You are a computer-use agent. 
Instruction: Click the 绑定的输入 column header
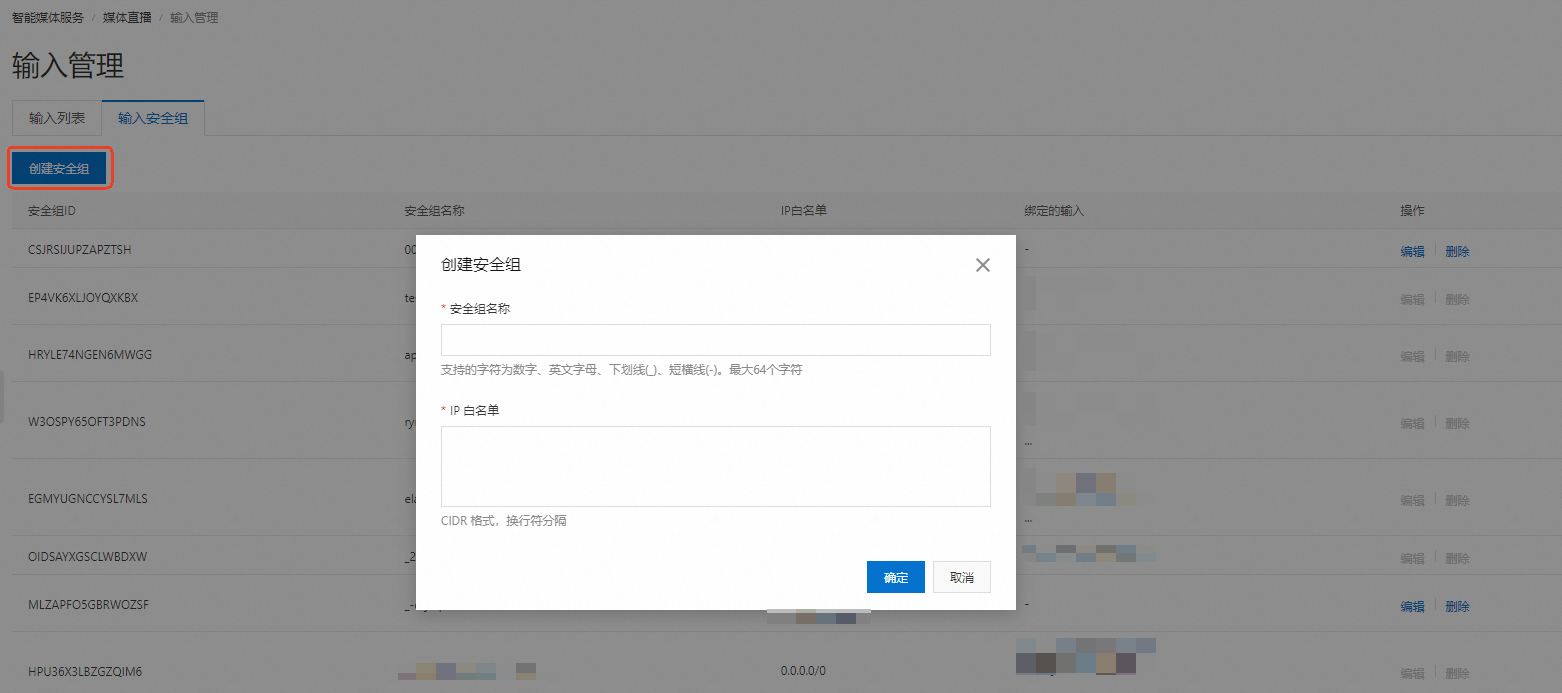(1054, 211)
